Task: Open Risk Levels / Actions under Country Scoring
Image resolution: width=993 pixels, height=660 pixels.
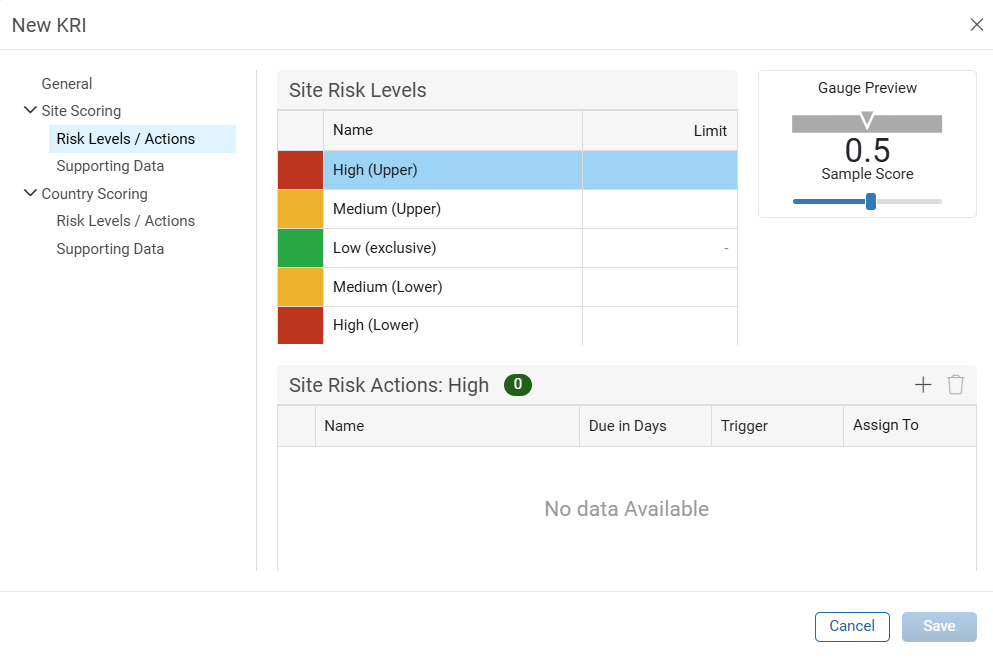Action: click(125, 221)
